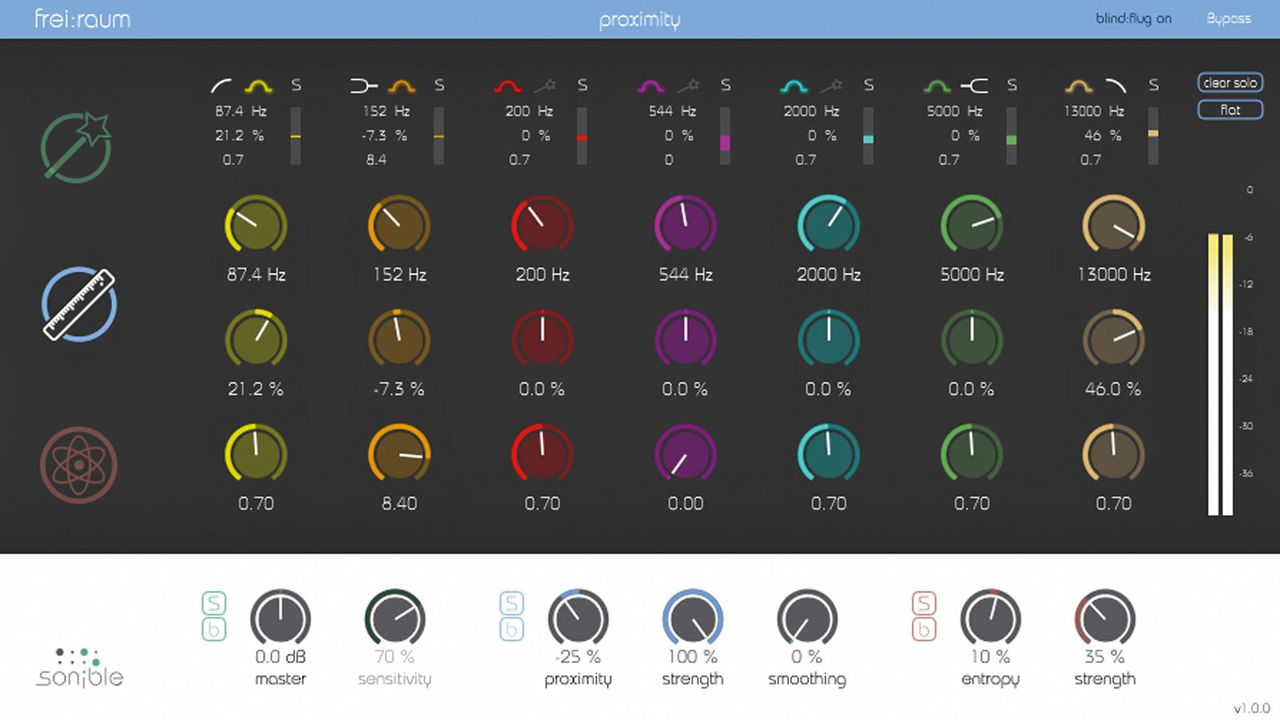Select low-cut filter shape for 87.4 Hz band
The image size is (1280, 720).
coord(222,86)
